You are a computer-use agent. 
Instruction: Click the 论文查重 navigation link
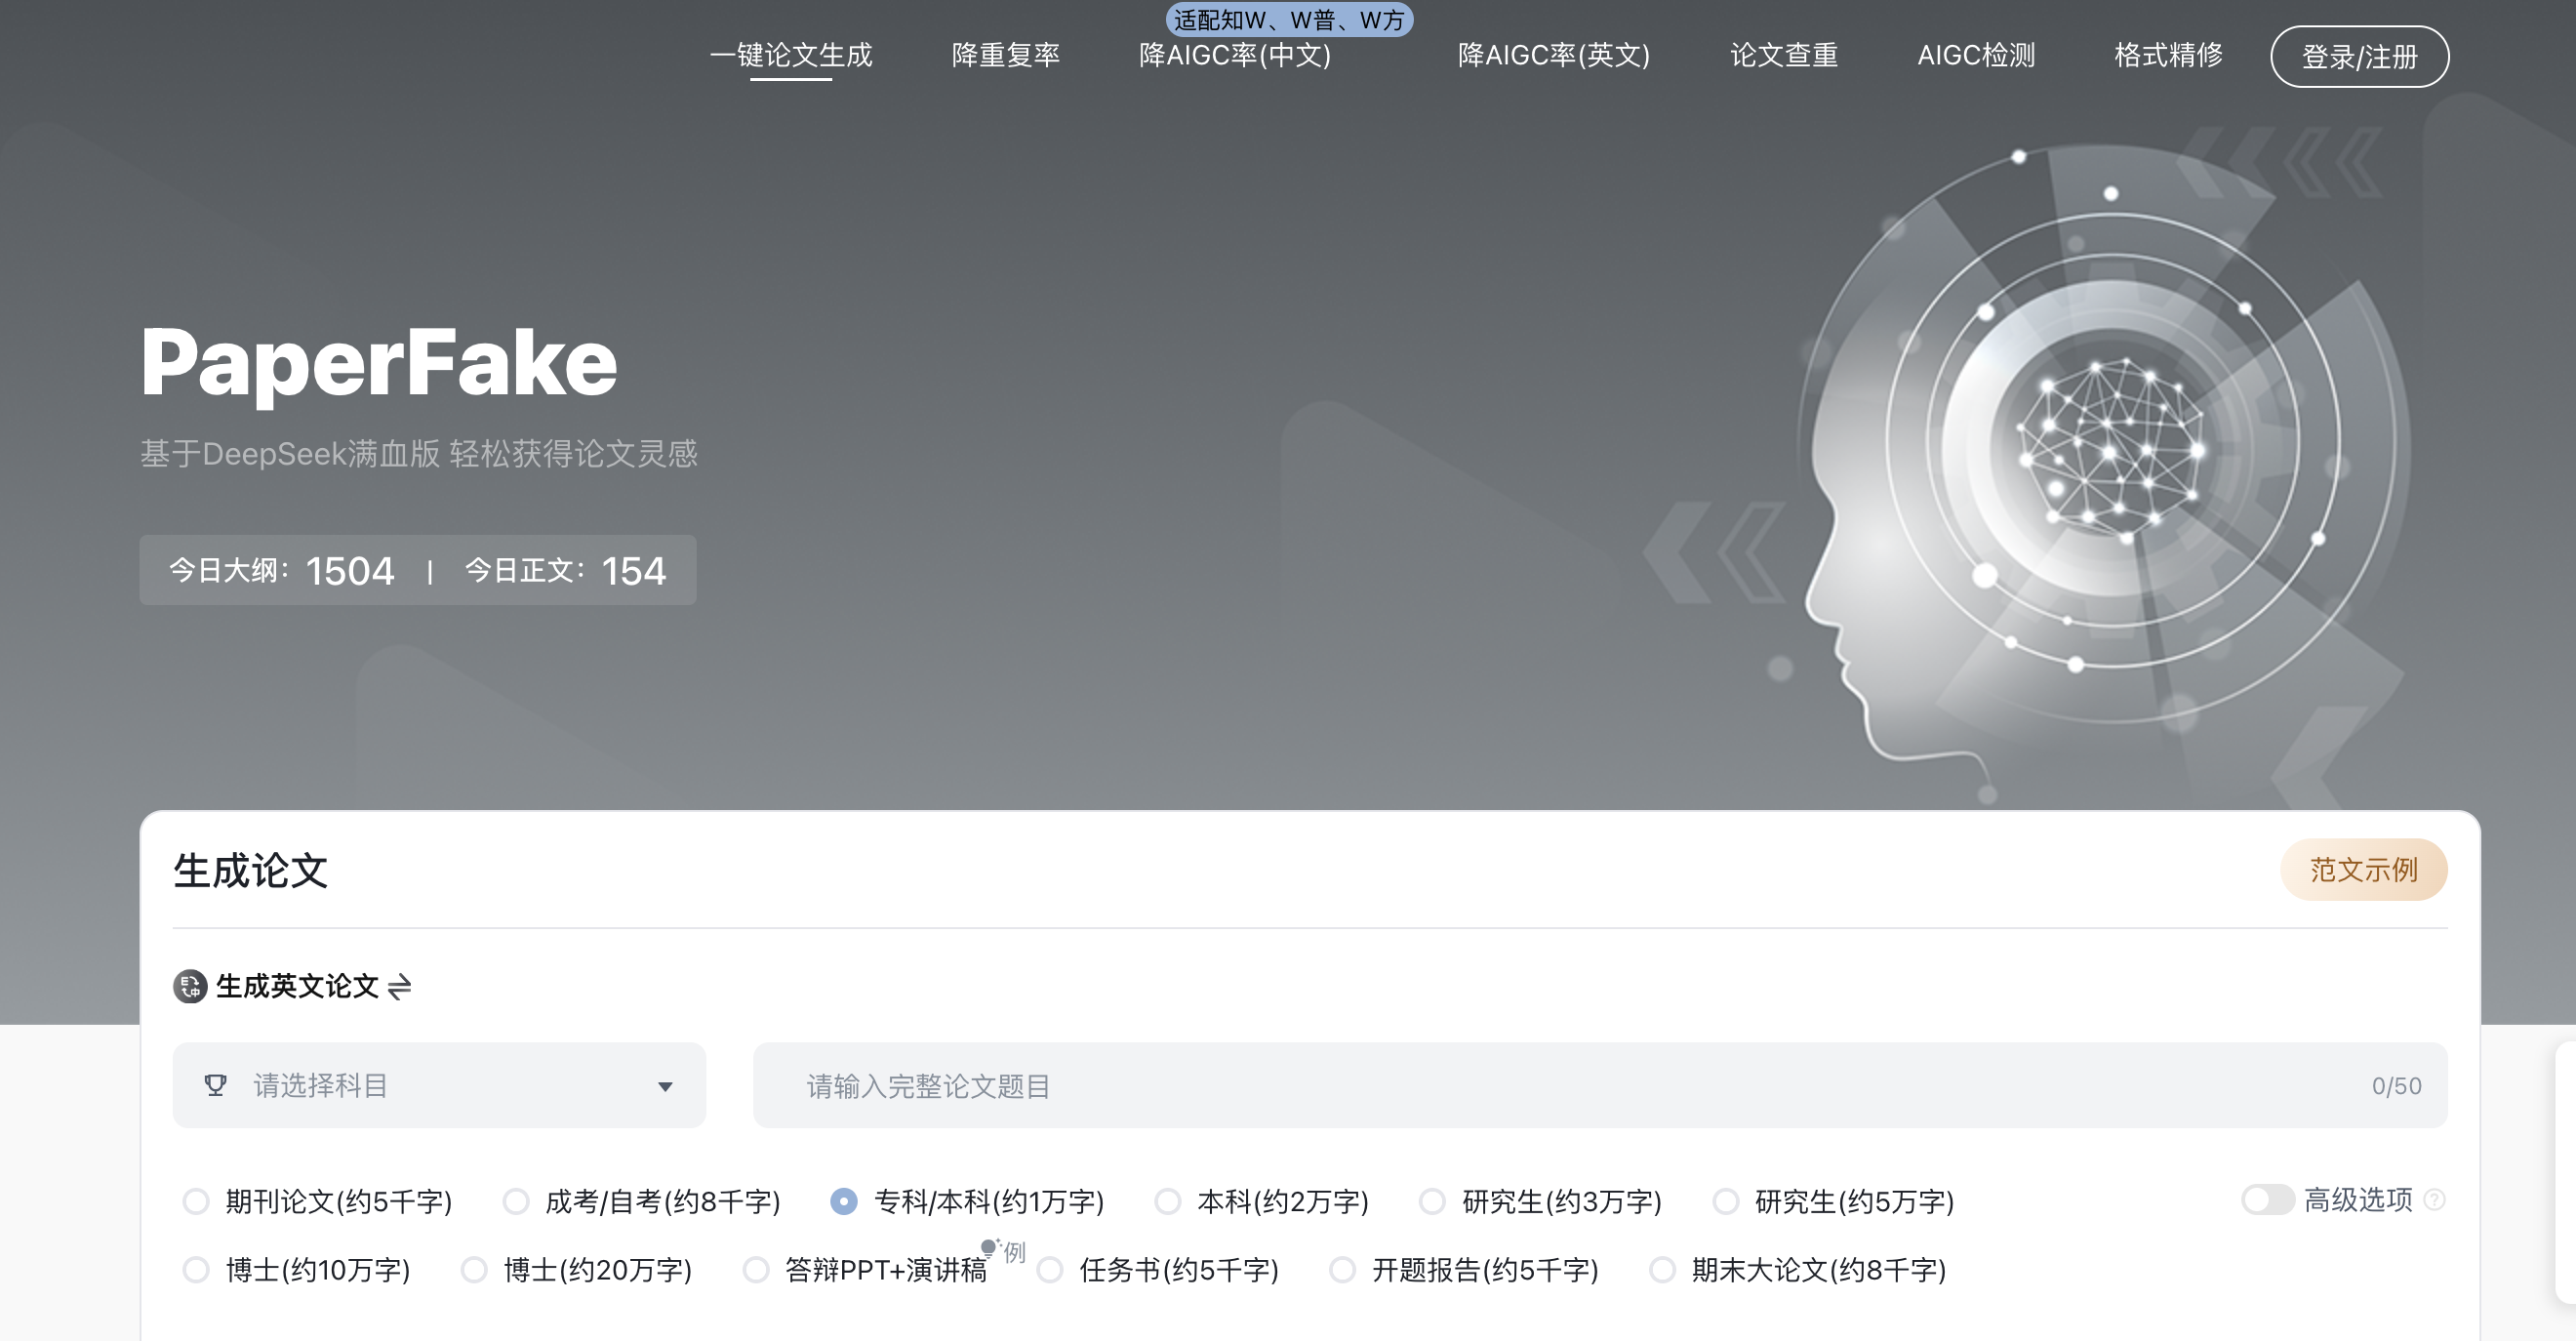1783,55
